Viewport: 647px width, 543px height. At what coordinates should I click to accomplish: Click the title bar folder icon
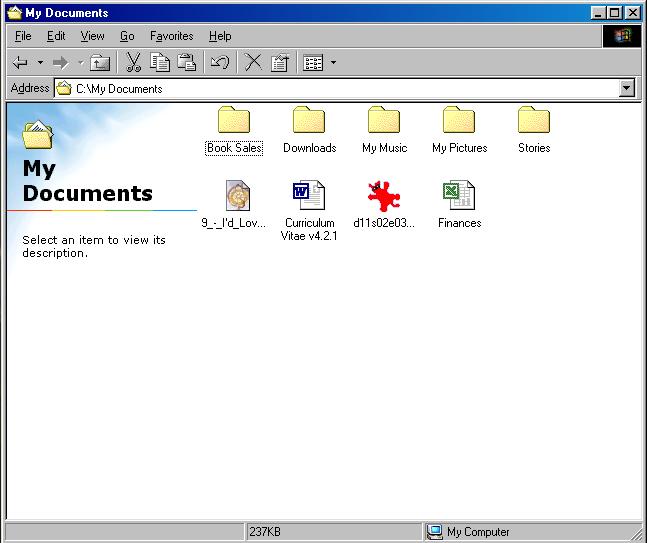tap(14, 13)
